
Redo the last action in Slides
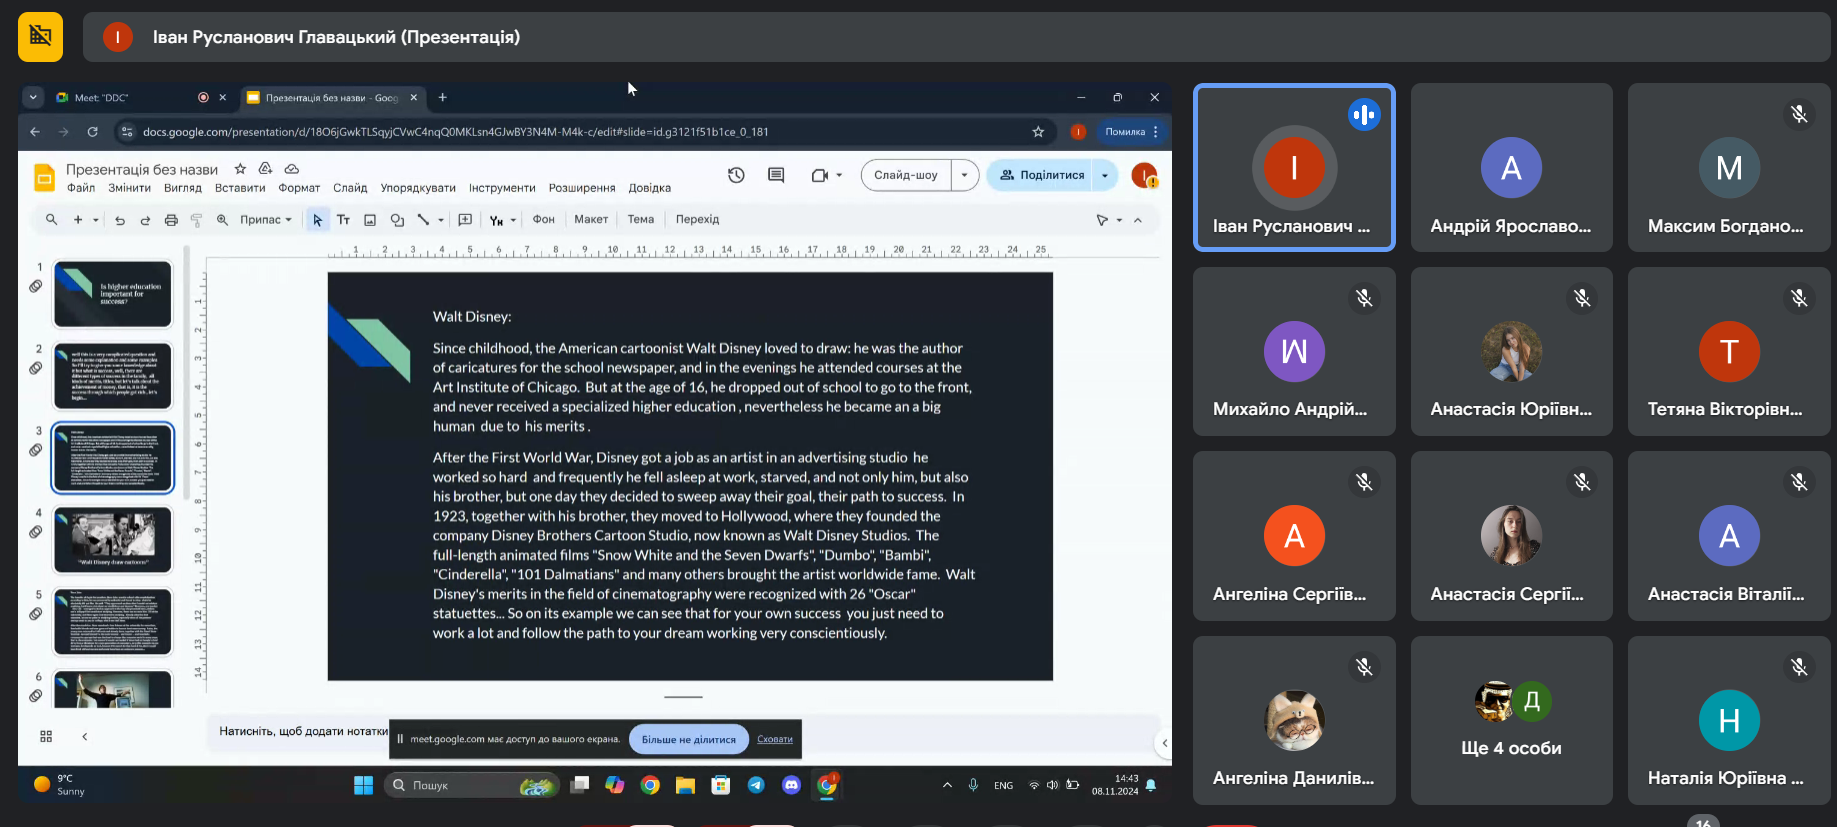(x=145, y=220)
